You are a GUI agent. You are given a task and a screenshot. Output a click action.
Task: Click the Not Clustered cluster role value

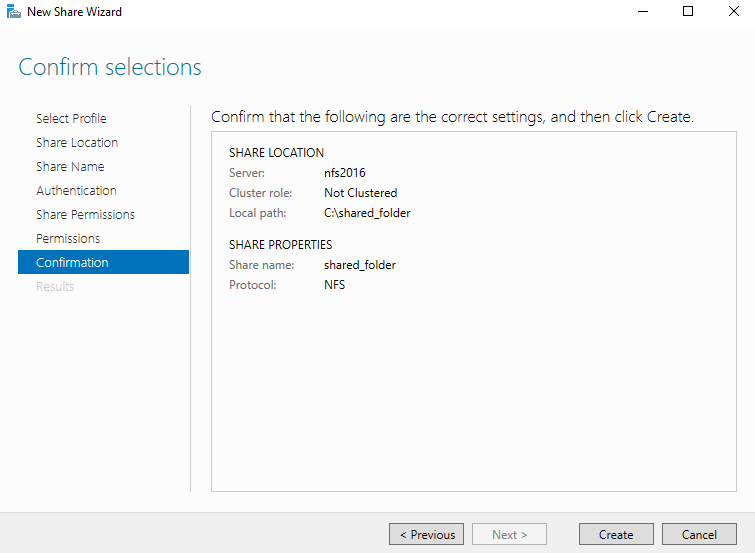pyautogui.click(x=360, y=193)
